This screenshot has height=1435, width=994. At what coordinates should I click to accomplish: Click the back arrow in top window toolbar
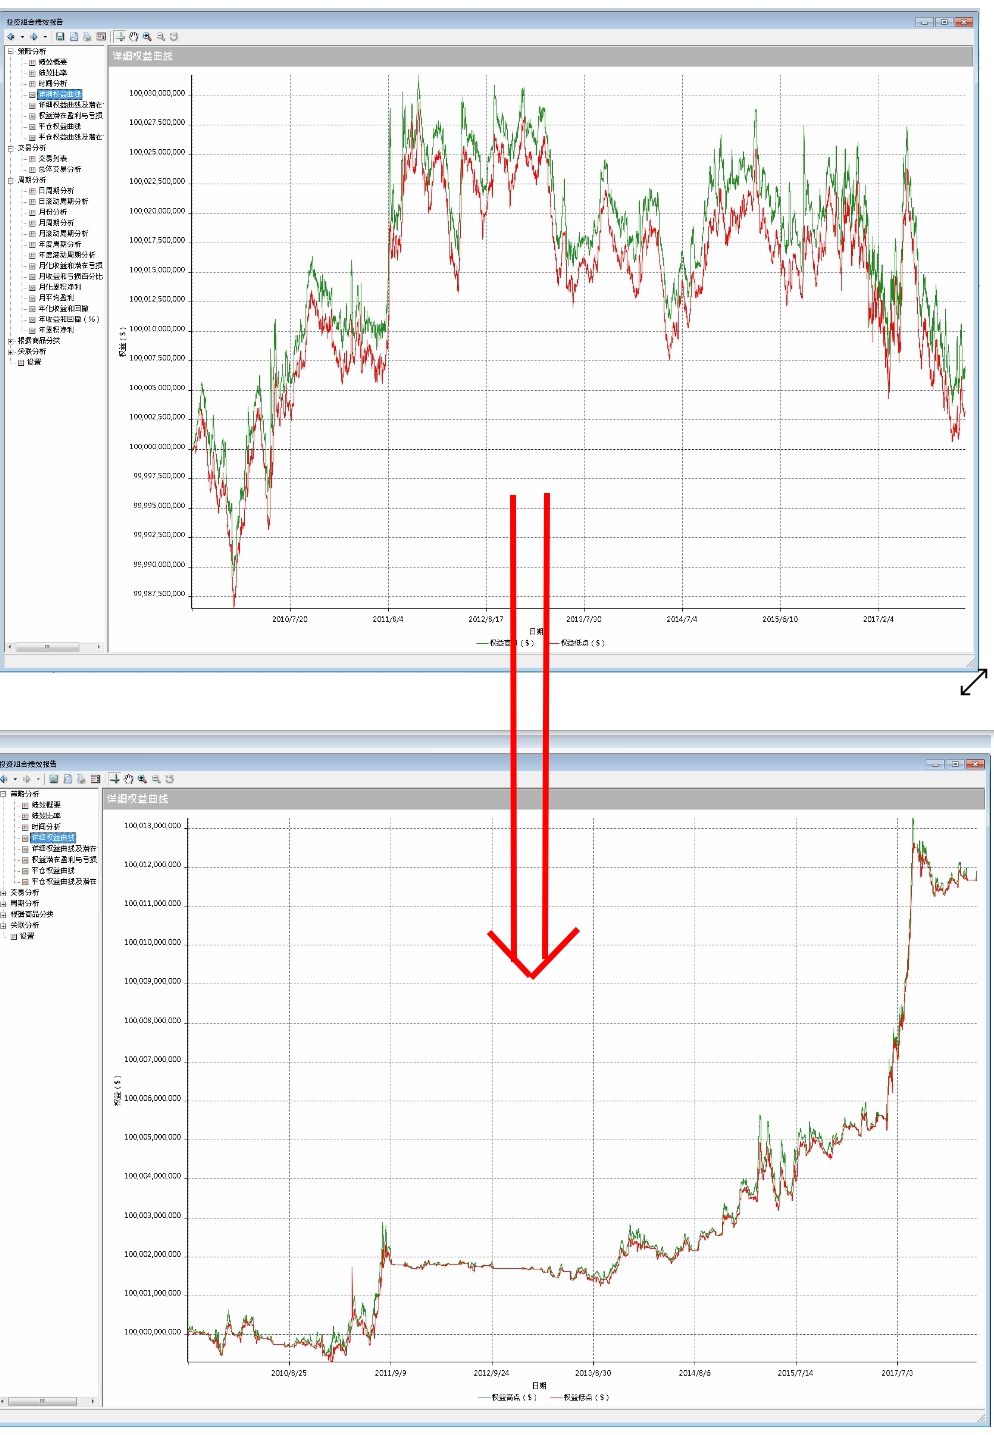[x=11, y=37]
